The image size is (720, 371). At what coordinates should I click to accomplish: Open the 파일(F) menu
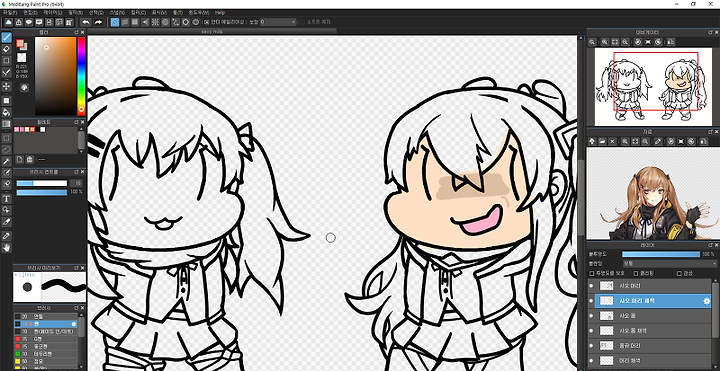click(x=9, y=12)
